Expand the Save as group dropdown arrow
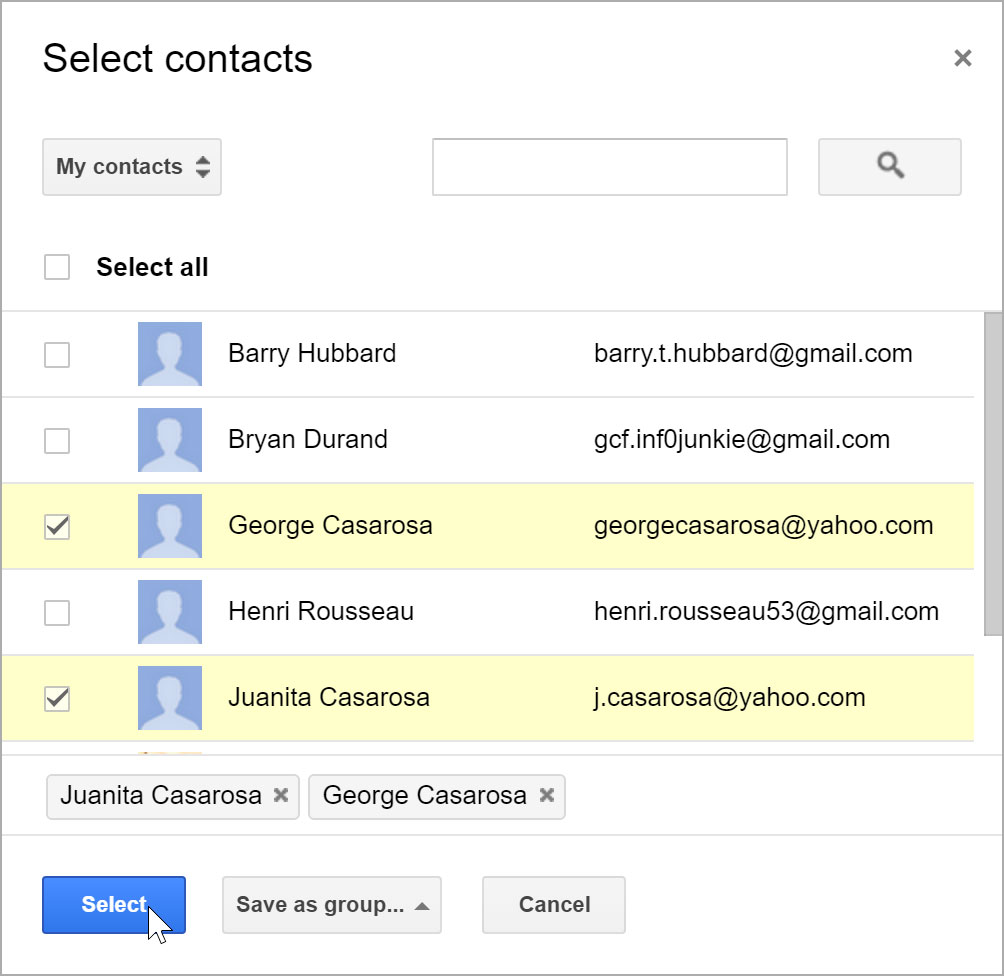The image size is (1004, 976). [421, 904]
